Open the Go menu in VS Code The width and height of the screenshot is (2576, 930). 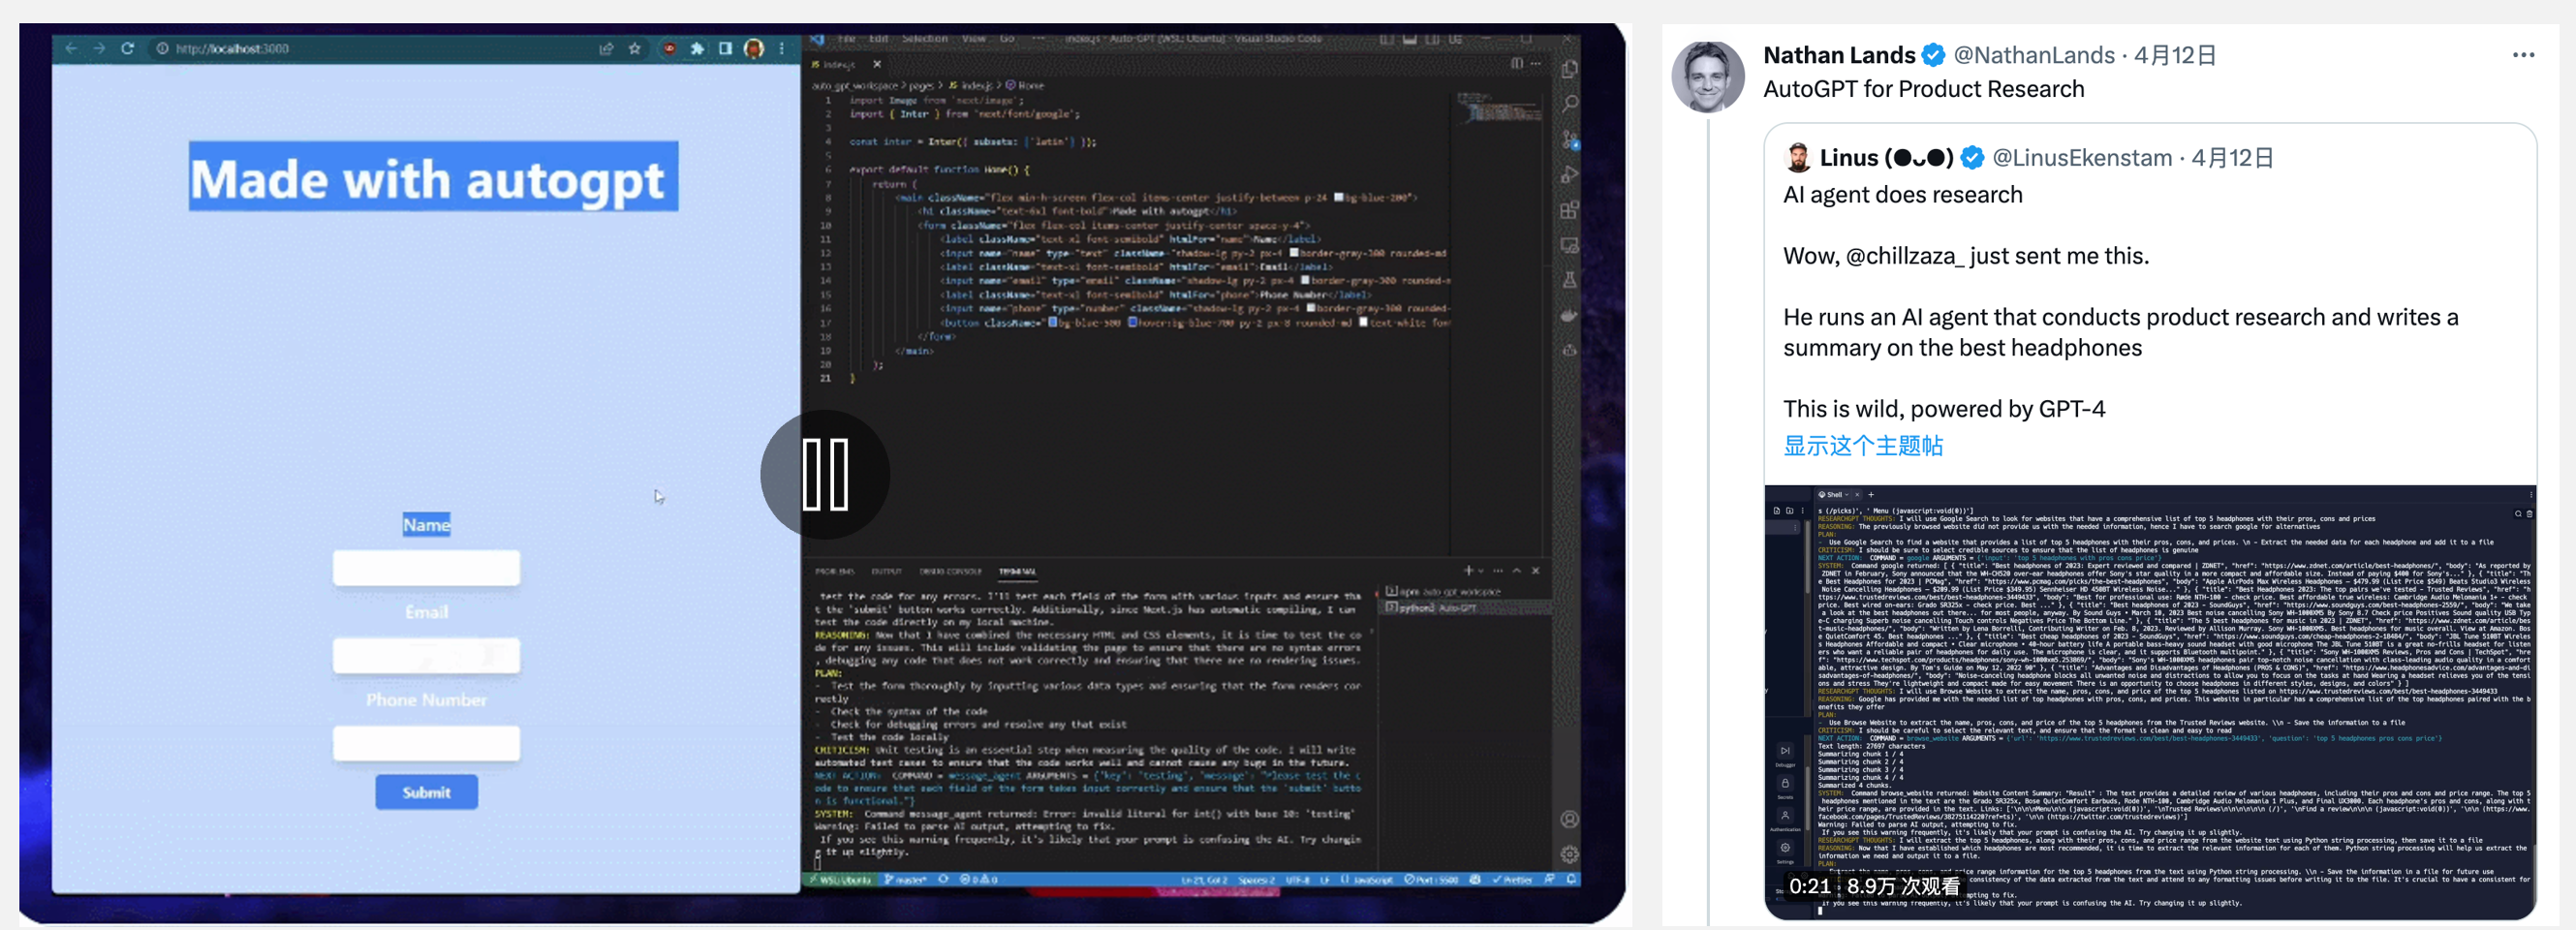tap(1007, 38)
